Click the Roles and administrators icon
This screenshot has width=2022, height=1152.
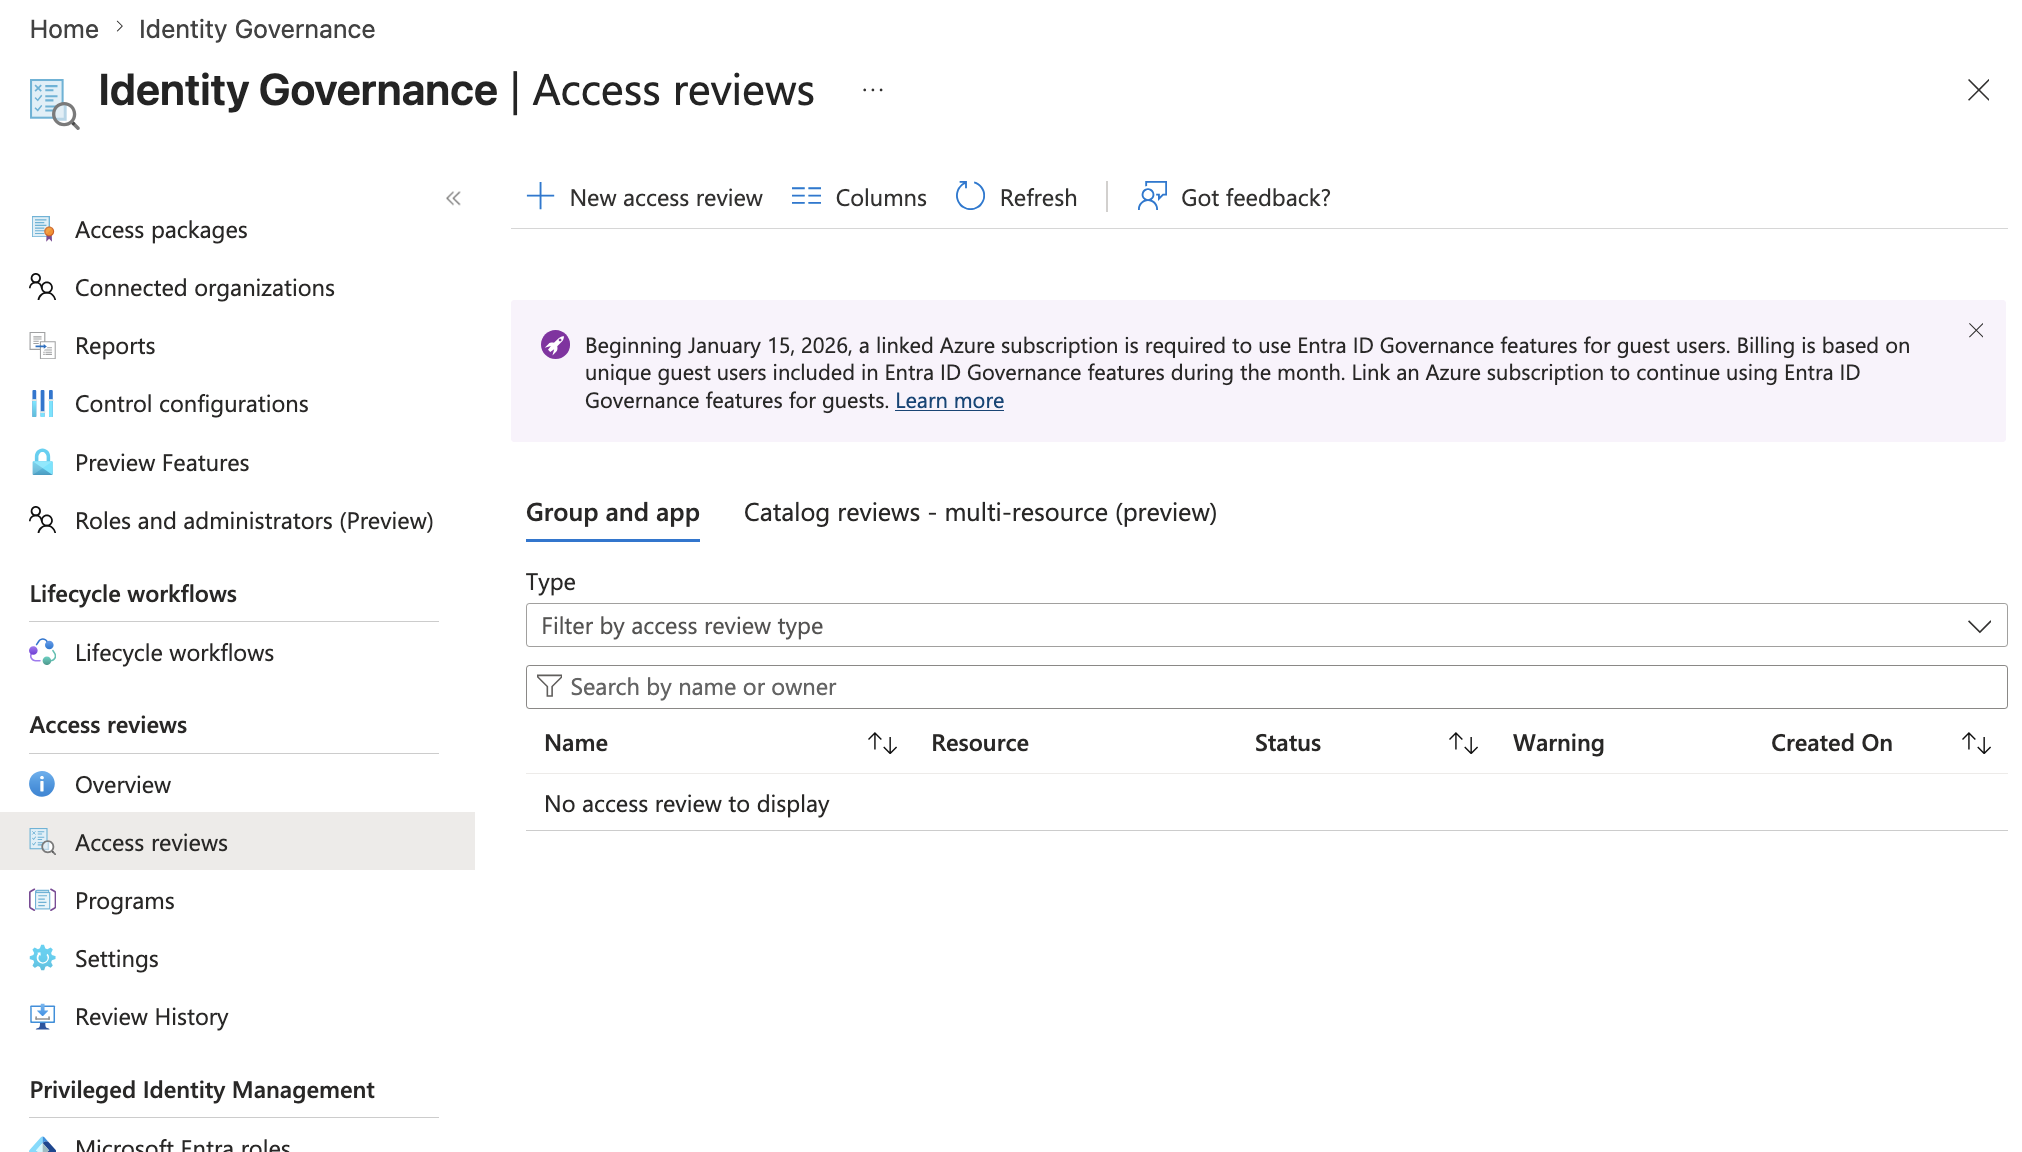(42, 520)
